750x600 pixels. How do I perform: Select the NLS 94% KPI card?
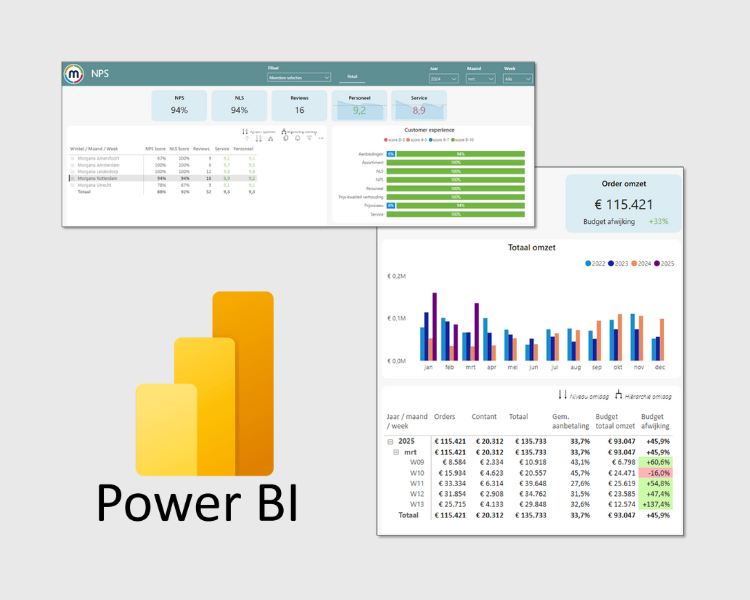(x=239, y=105)
